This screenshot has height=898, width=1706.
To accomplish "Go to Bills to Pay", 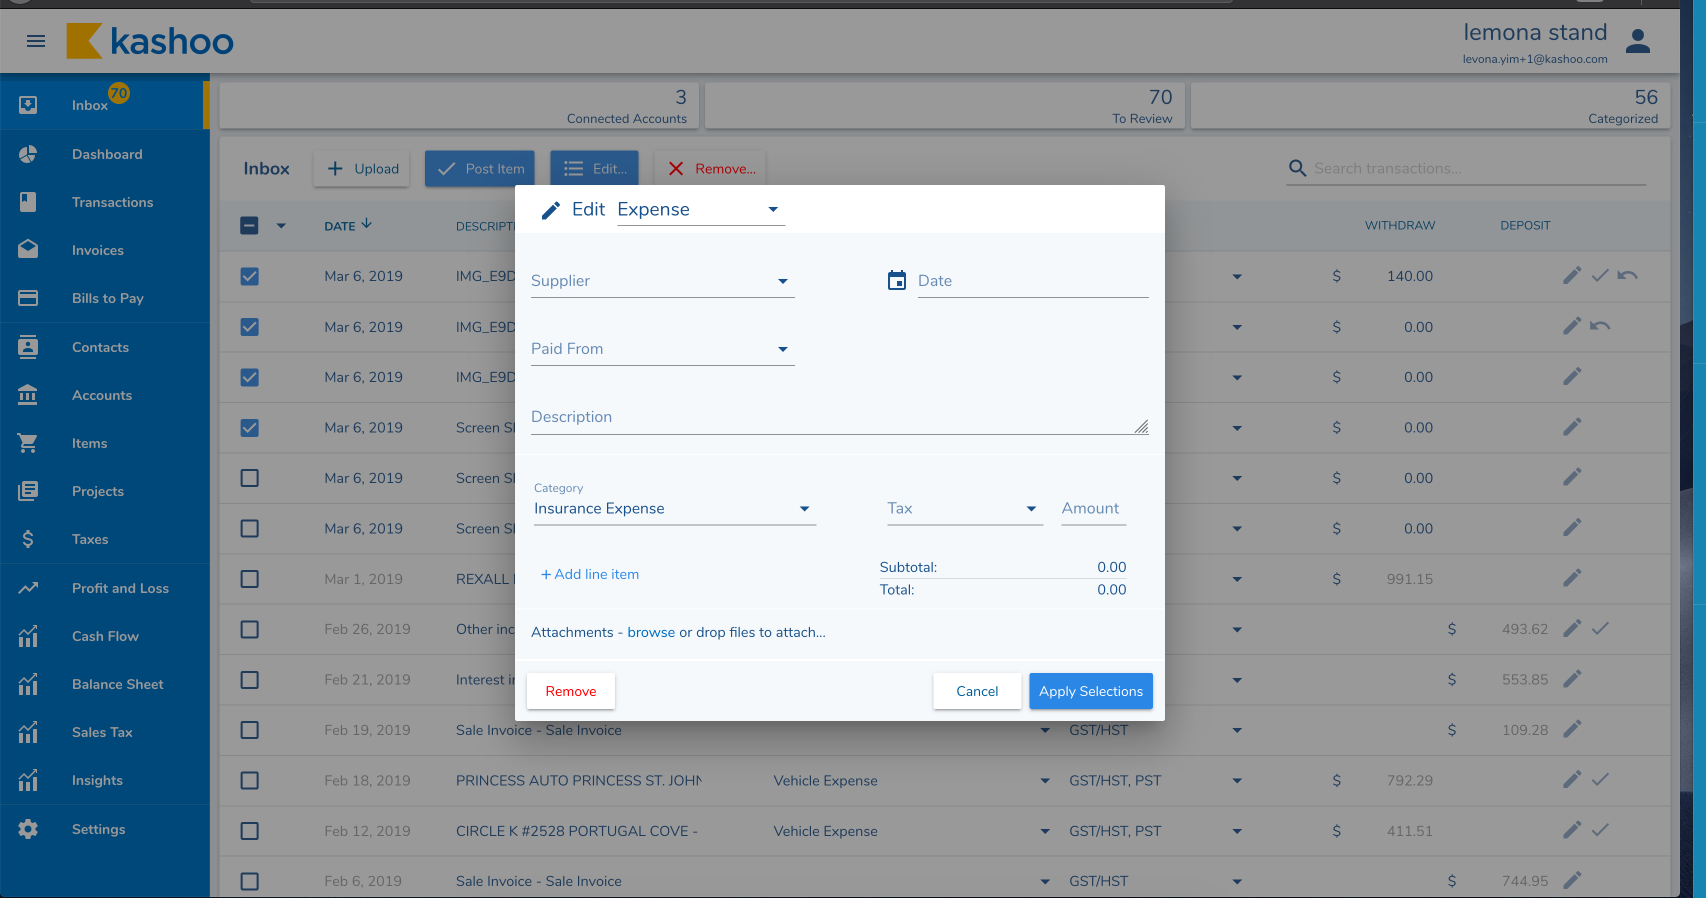I will [108, 298].
